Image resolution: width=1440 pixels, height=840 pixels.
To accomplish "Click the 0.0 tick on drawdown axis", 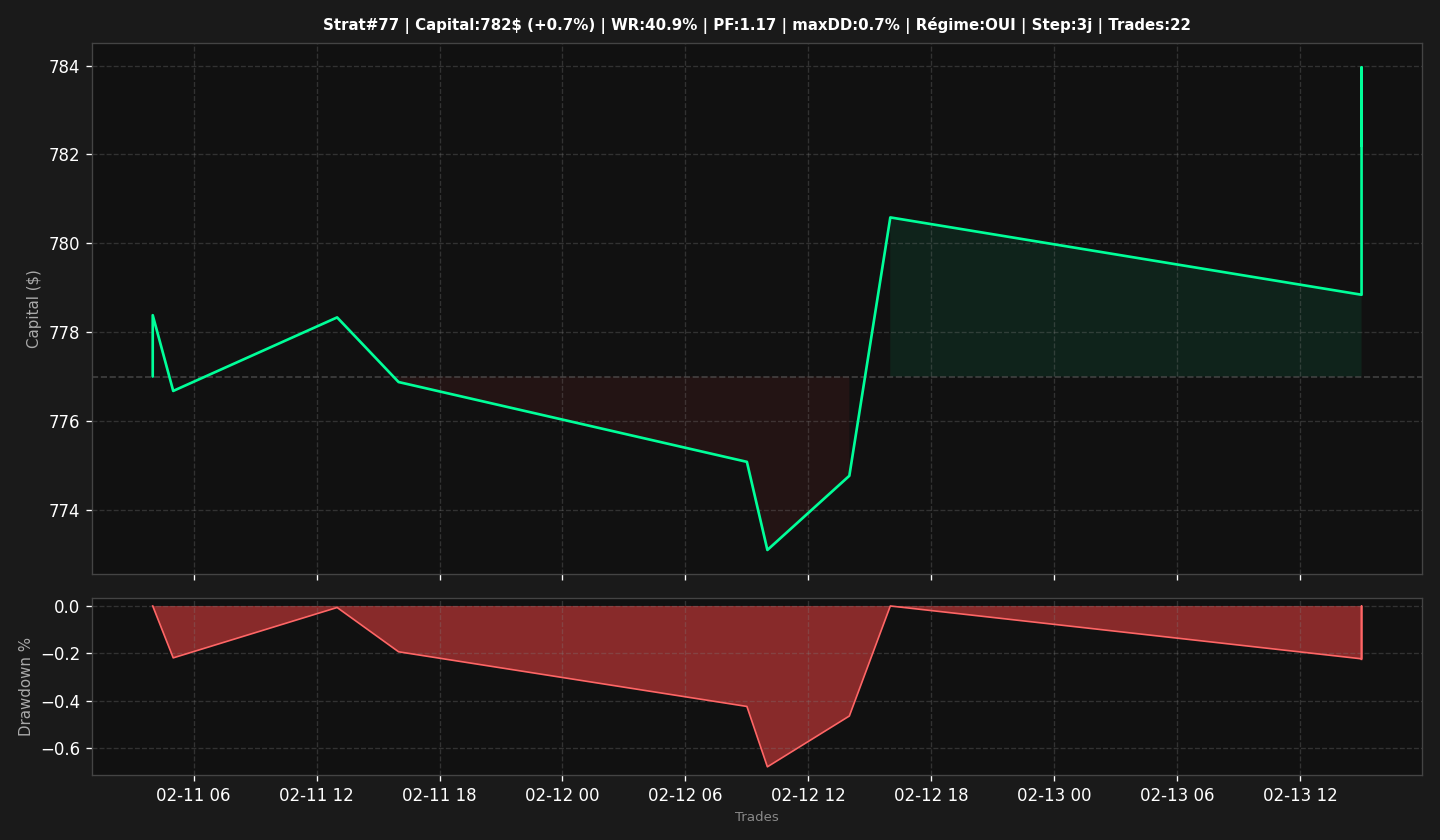I will point(67,607).
